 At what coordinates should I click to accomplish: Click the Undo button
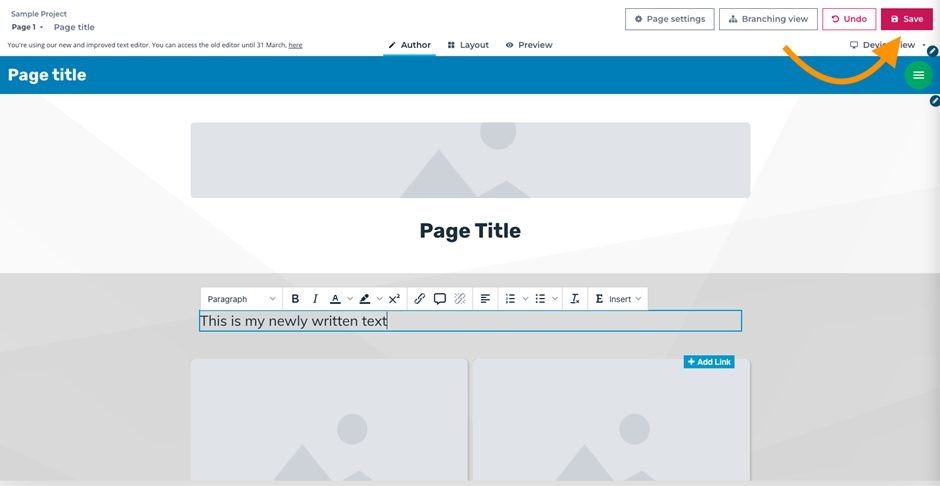pos(849,19)
